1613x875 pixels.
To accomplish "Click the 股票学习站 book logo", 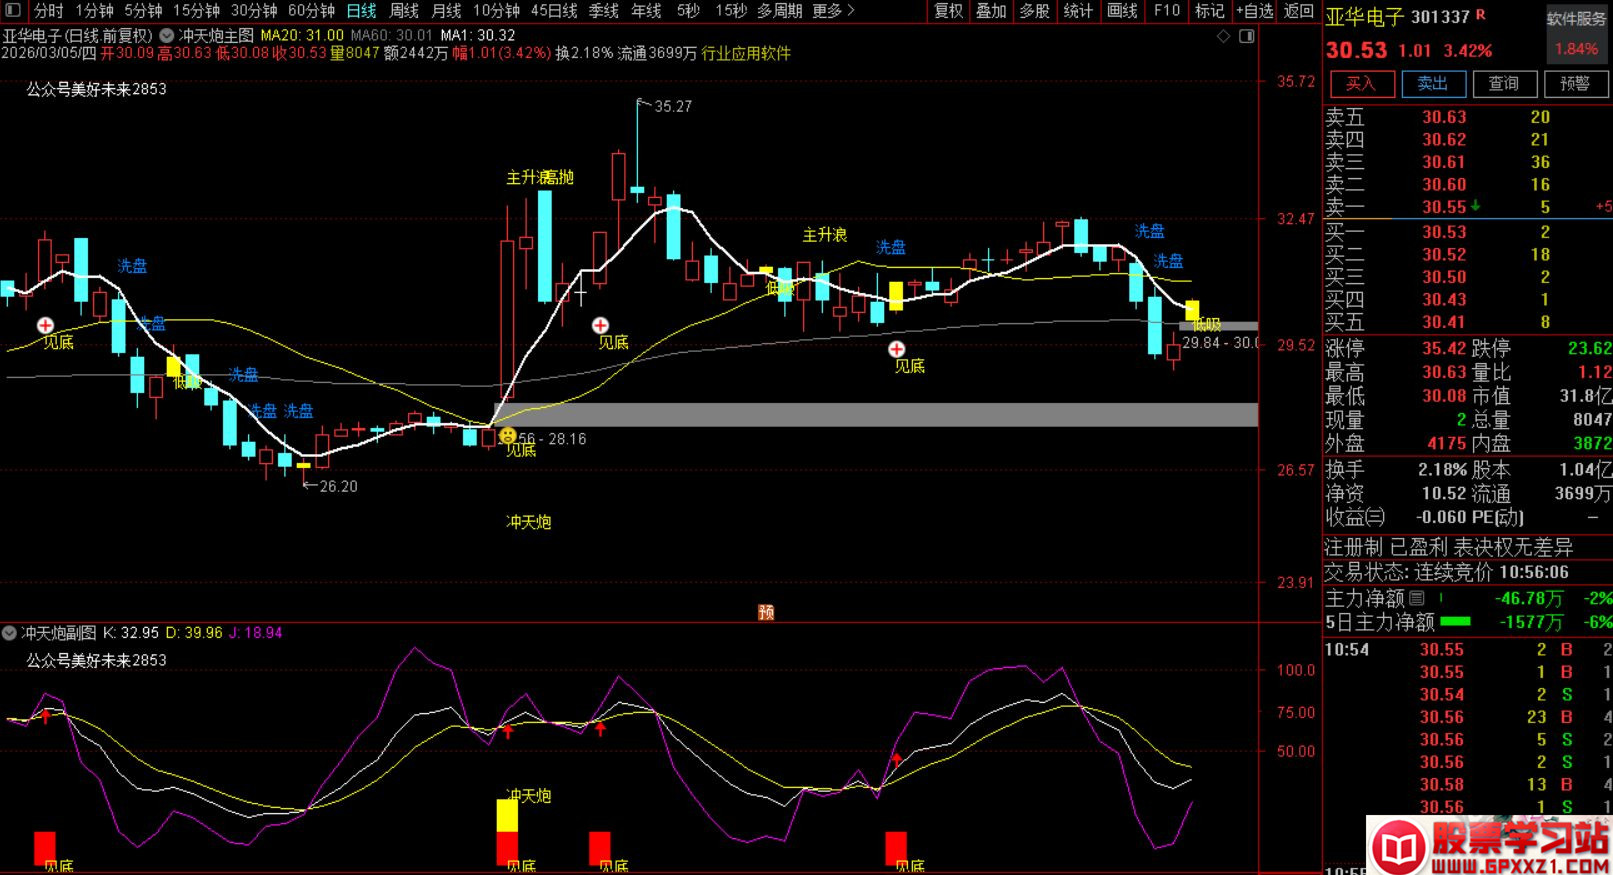I will click(1400, 846).
